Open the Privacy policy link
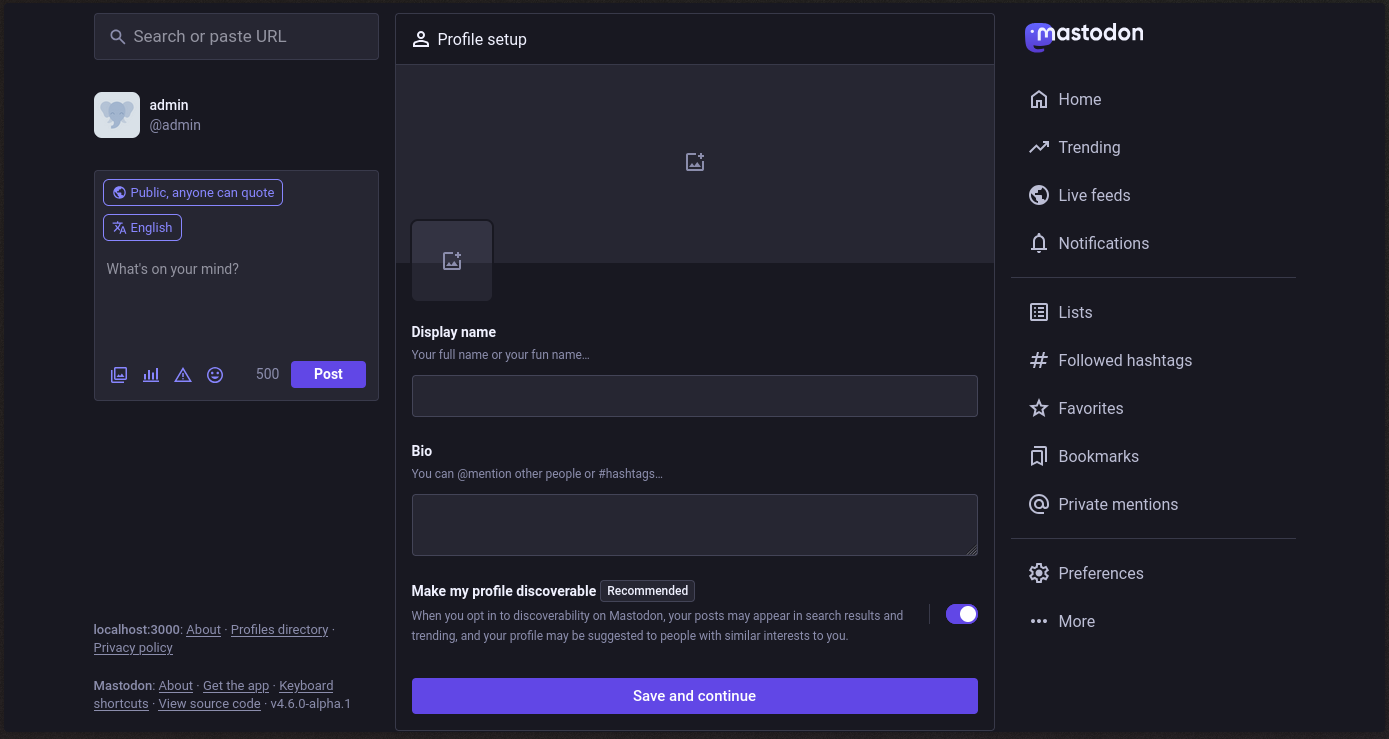The image size is (1389, 739). pyautogui.click(x=132, y=647)
